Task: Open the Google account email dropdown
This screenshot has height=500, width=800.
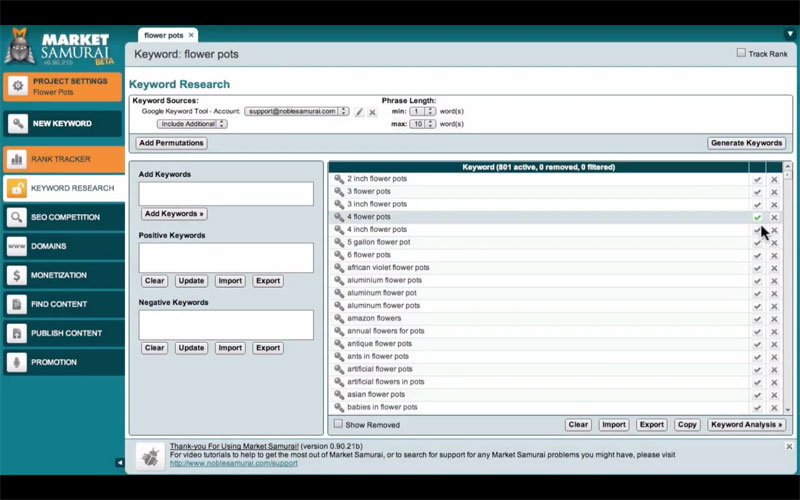Action: tap(296, 111)
